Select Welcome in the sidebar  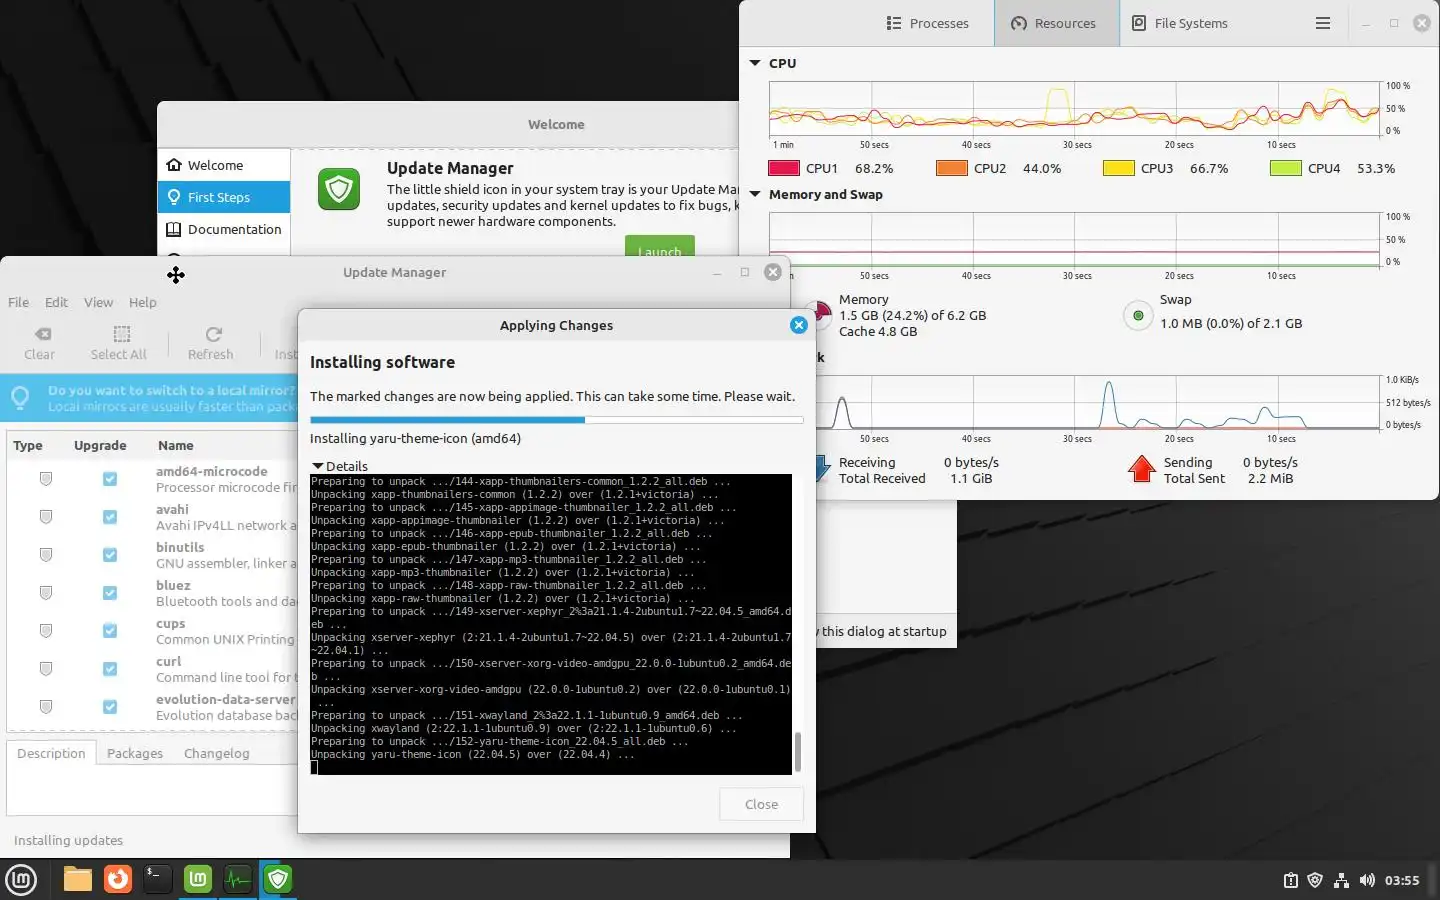pyautogui.click(x=224, y=165)
